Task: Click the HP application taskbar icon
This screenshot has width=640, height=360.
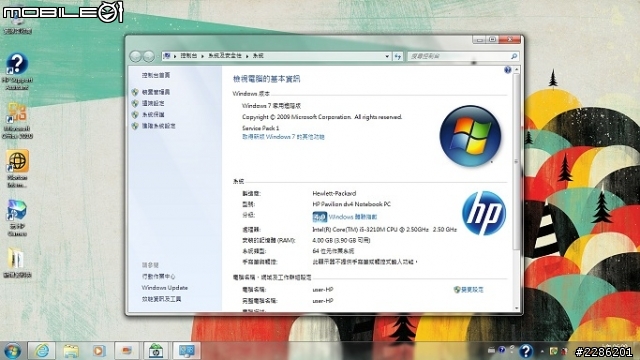Action: [x=156, y=350]
